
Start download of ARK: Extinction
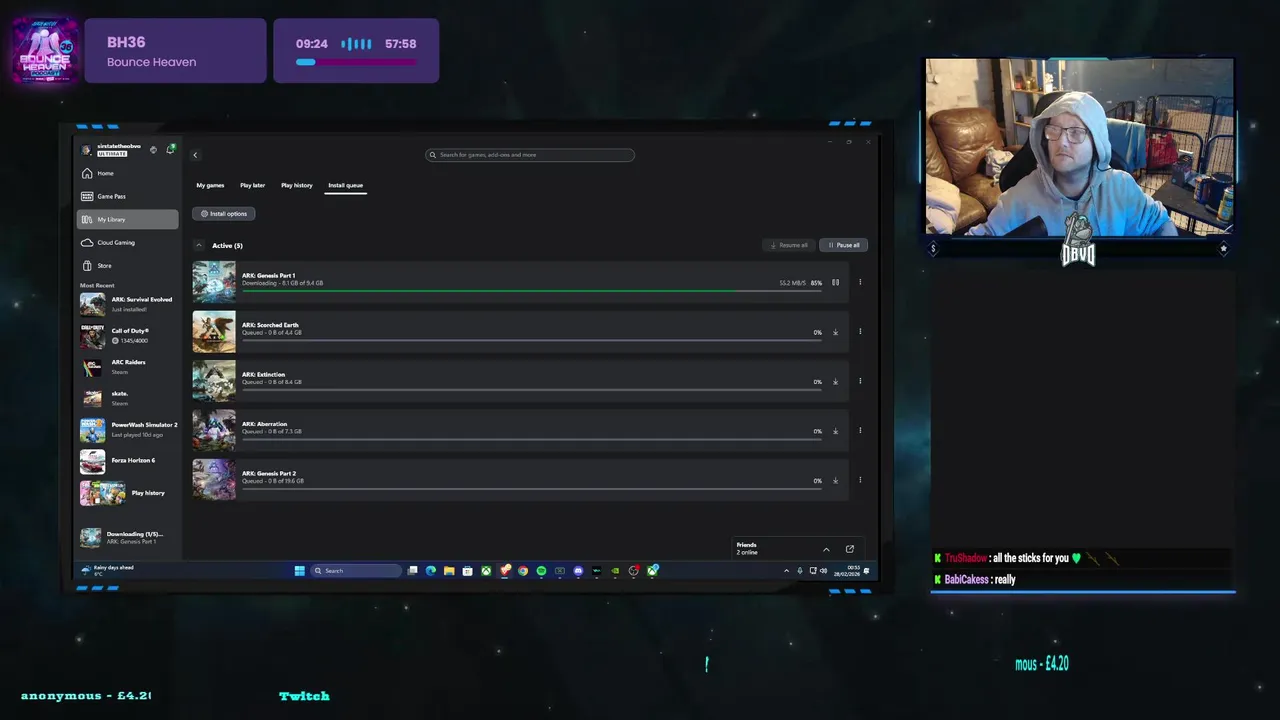point(836,381)
